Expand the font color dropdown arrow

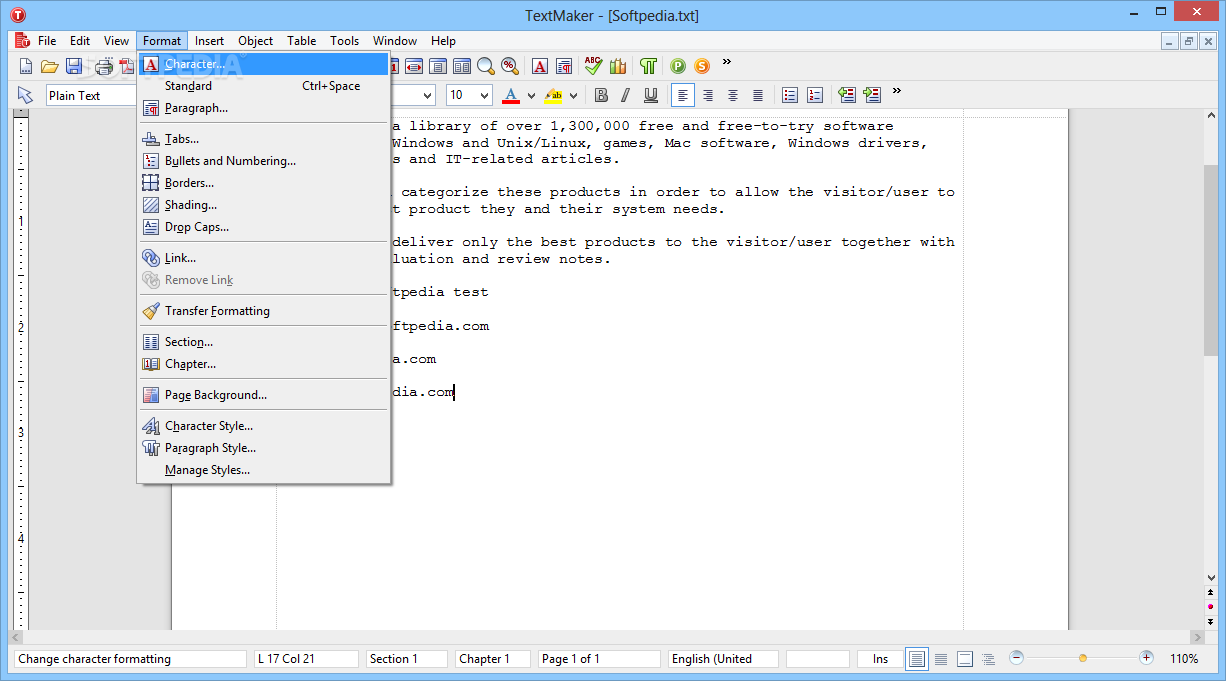(x=531, y=96)
